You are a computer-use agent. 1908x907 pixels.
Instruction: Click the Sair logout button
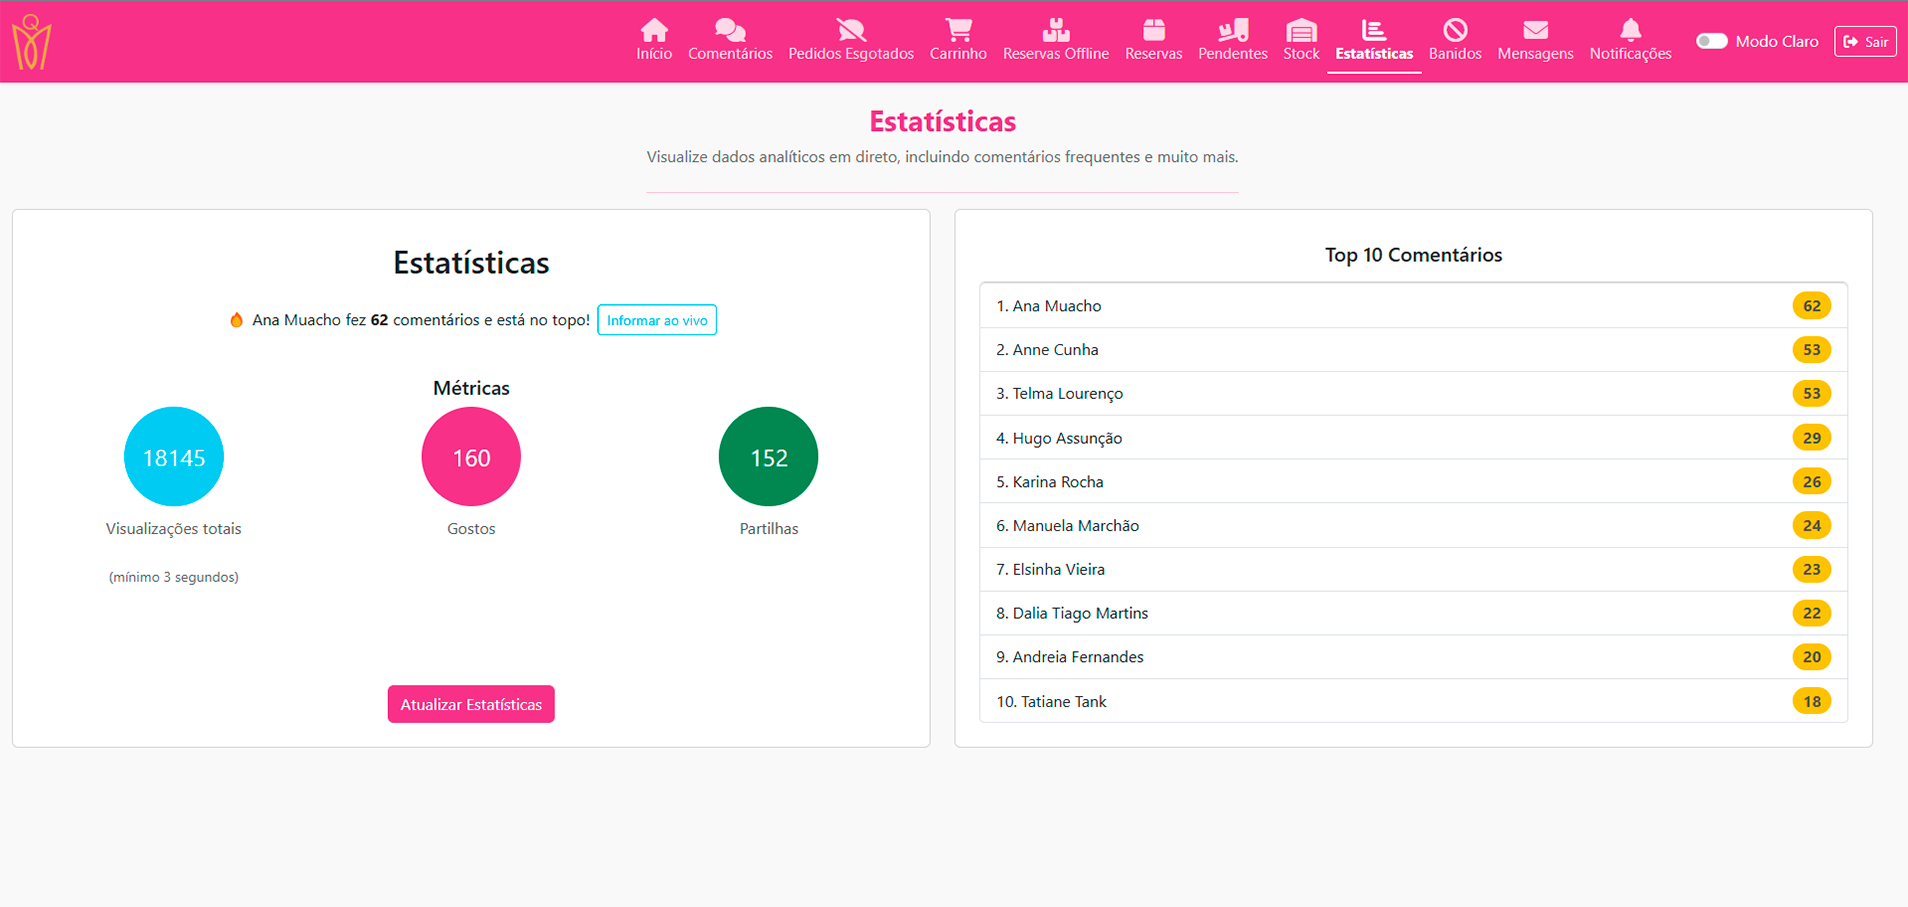[x=1865, y=41]
